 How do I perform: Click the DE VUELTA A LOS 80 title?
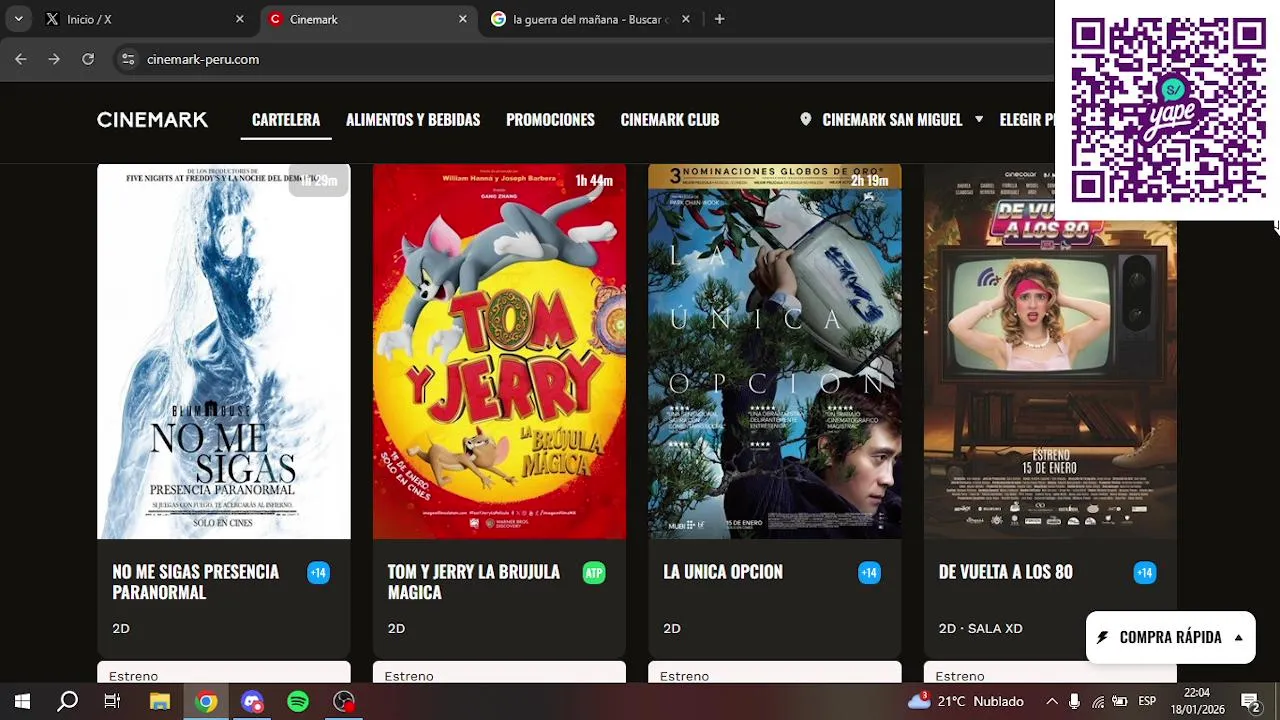pos(1005,572)
